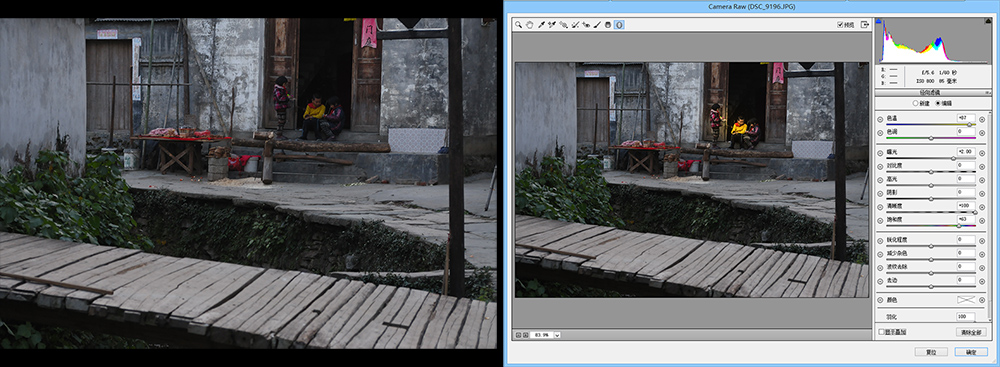The height and width of the screenshot is (367, 1000).
Task: Click minus icon beside 对比度 slider
Action: pos(880,167)
